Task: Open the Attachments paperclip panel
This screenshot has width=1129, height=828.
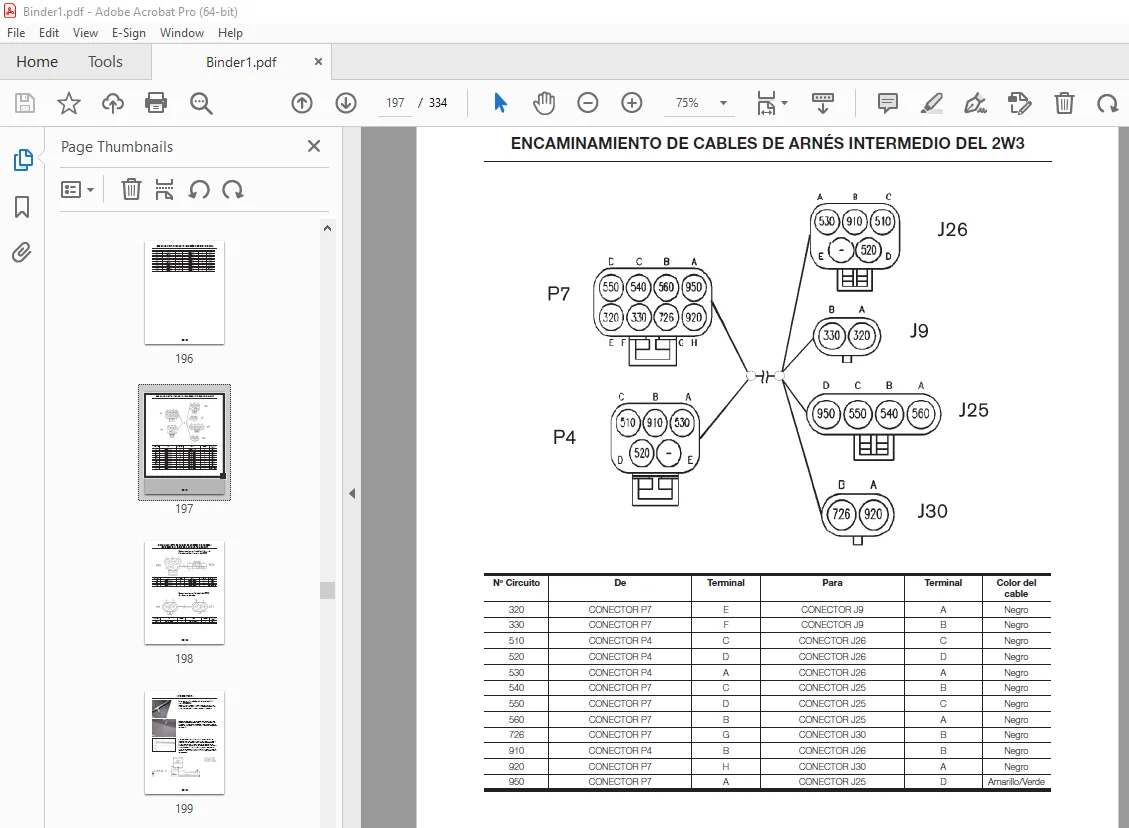Action: coord(22,253)
